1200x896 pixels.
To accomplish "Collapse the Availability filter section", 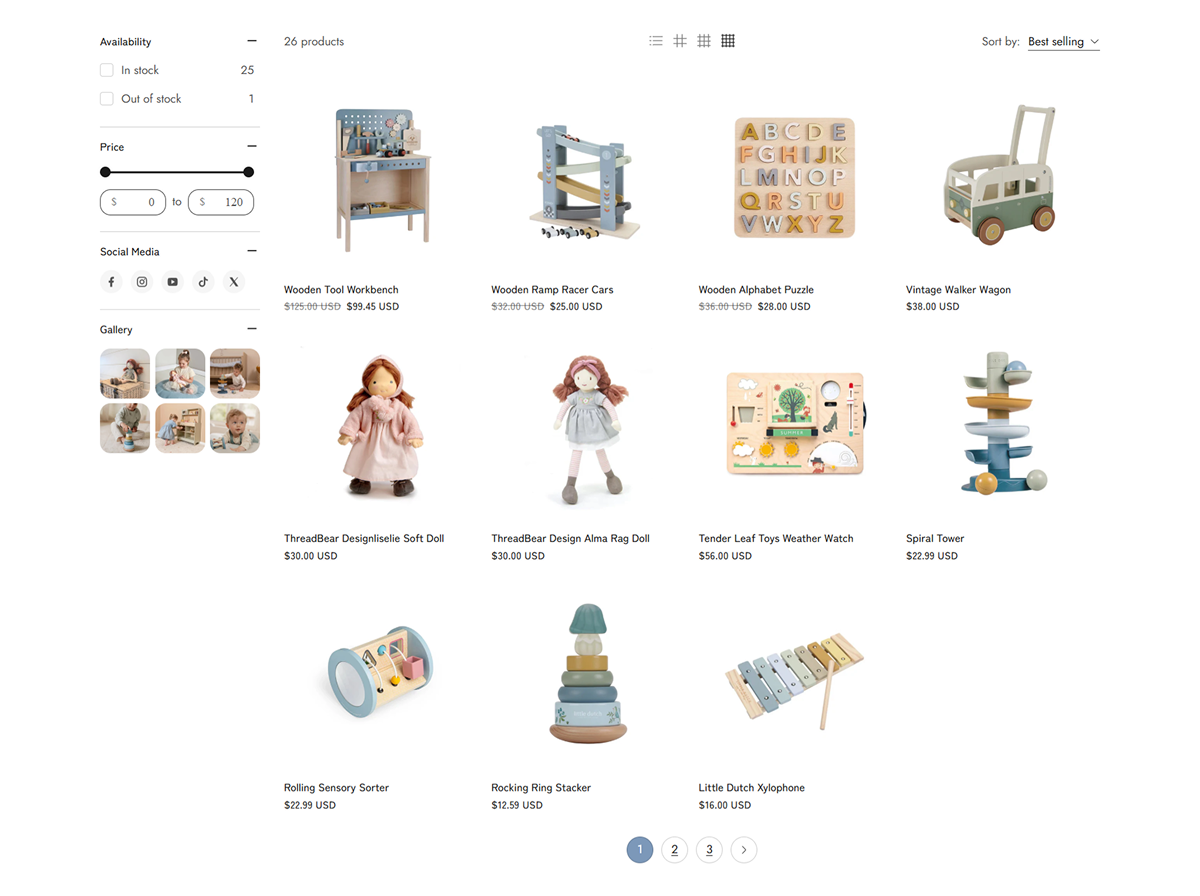I will [x=252, y=41].
